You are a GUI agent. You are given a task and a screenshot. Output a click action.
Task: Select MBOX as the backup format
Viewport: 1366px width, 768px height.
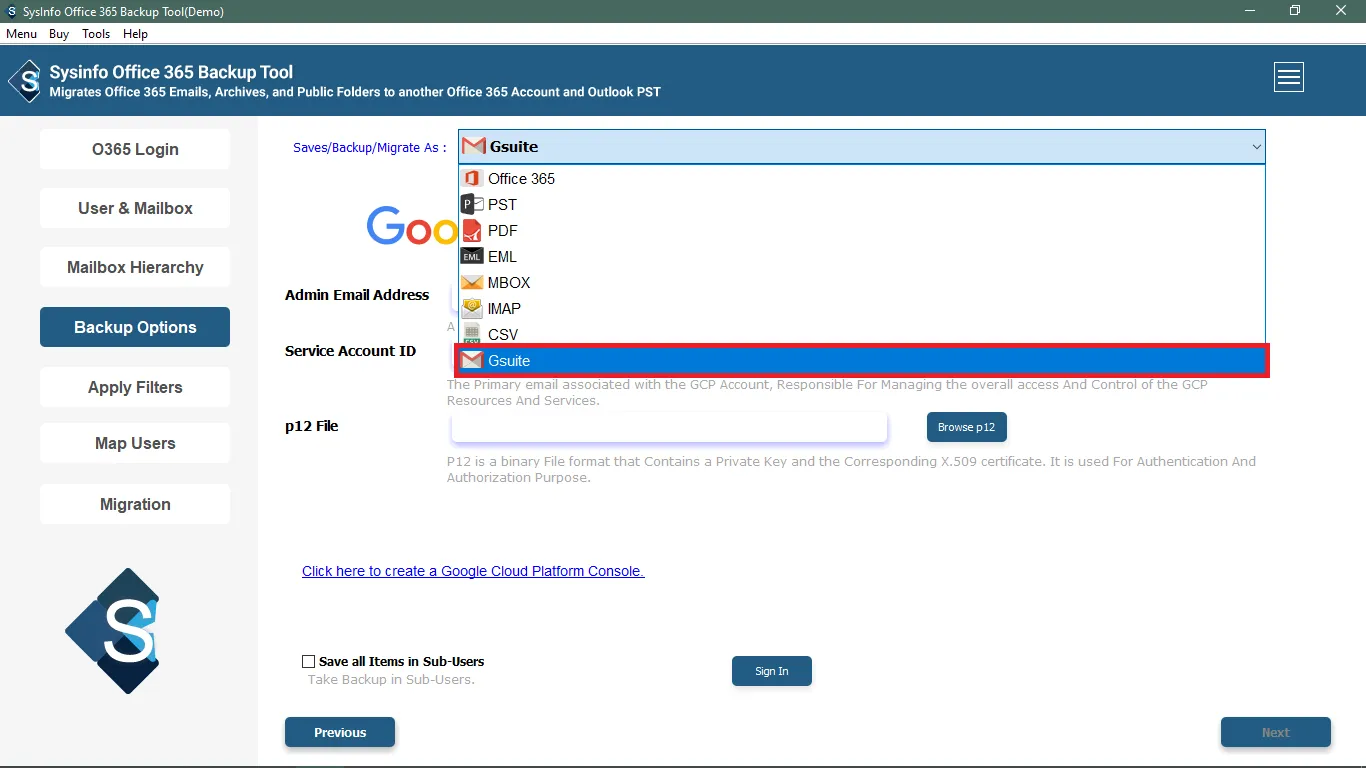(862, 282)
